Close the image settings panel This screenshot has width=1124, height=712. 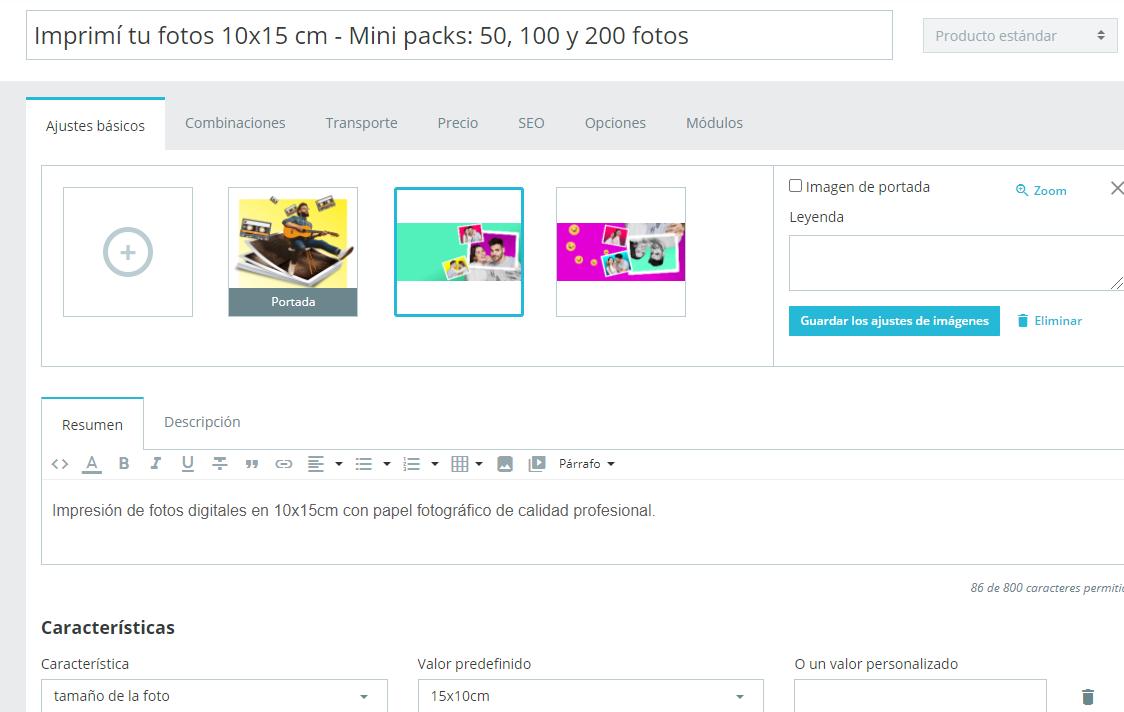[1116, 188]
